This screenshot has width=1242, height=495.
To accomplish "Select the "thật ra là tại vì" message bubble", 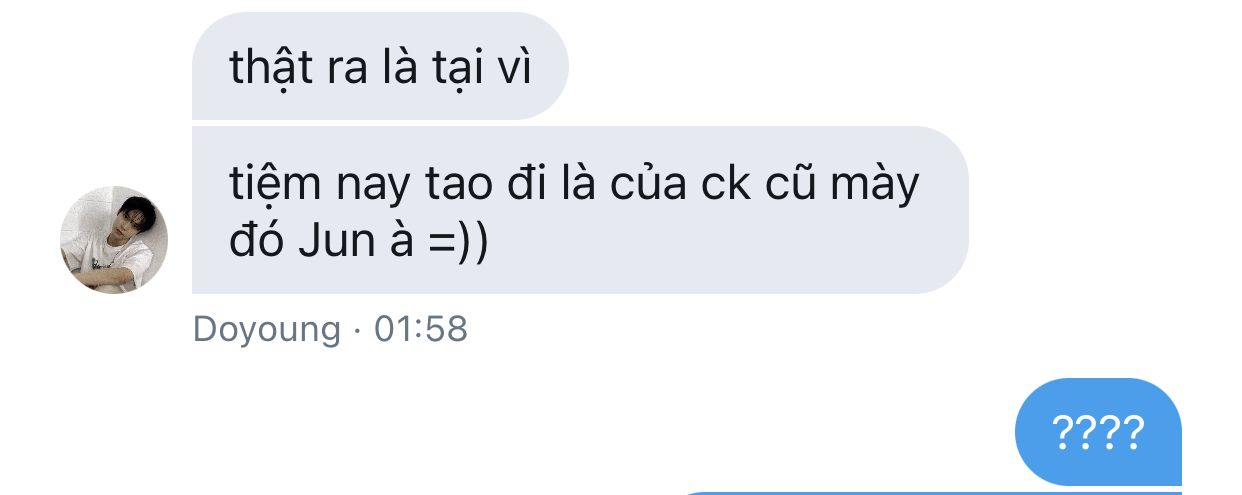I will pyautogui.click(x=380, y=66).
